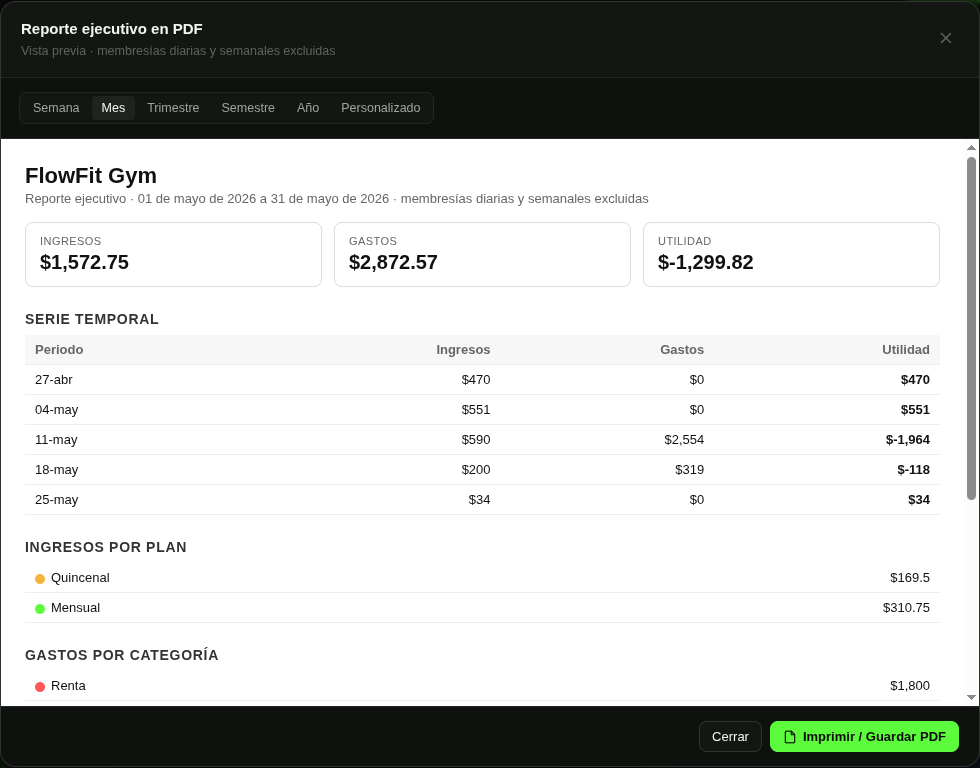Switch to the Semestre period tab
This screenshot has height=768, width=980.
tap(248, 107)
